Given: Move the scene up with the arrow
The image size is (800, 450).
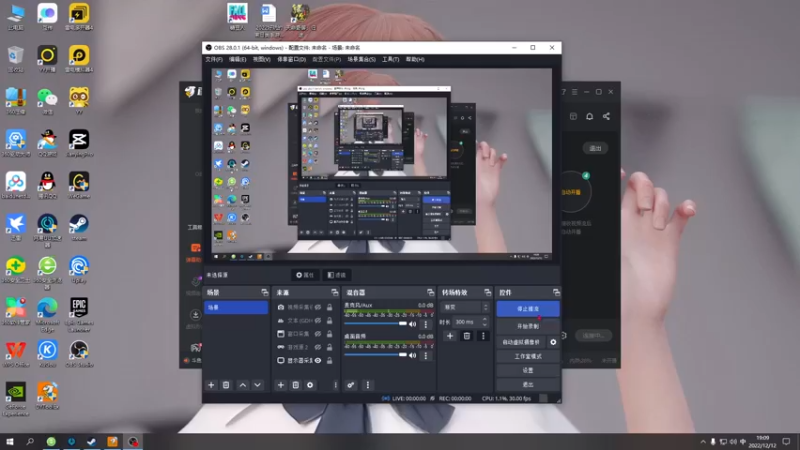Looking at the screenshot, I should pyautogui.click(x=243, y=385).
